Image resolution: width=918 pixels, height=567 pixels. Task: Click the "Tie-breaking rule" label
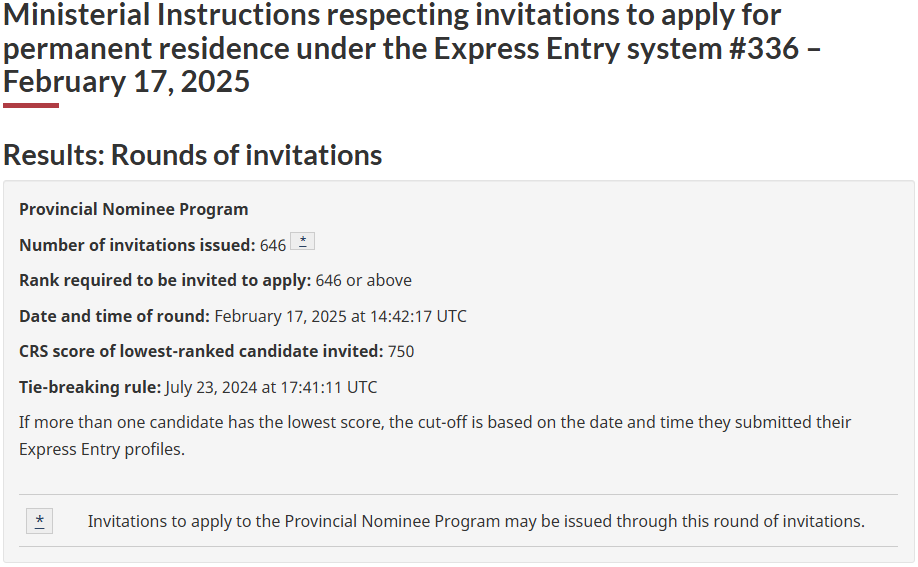tap(90, 387)
